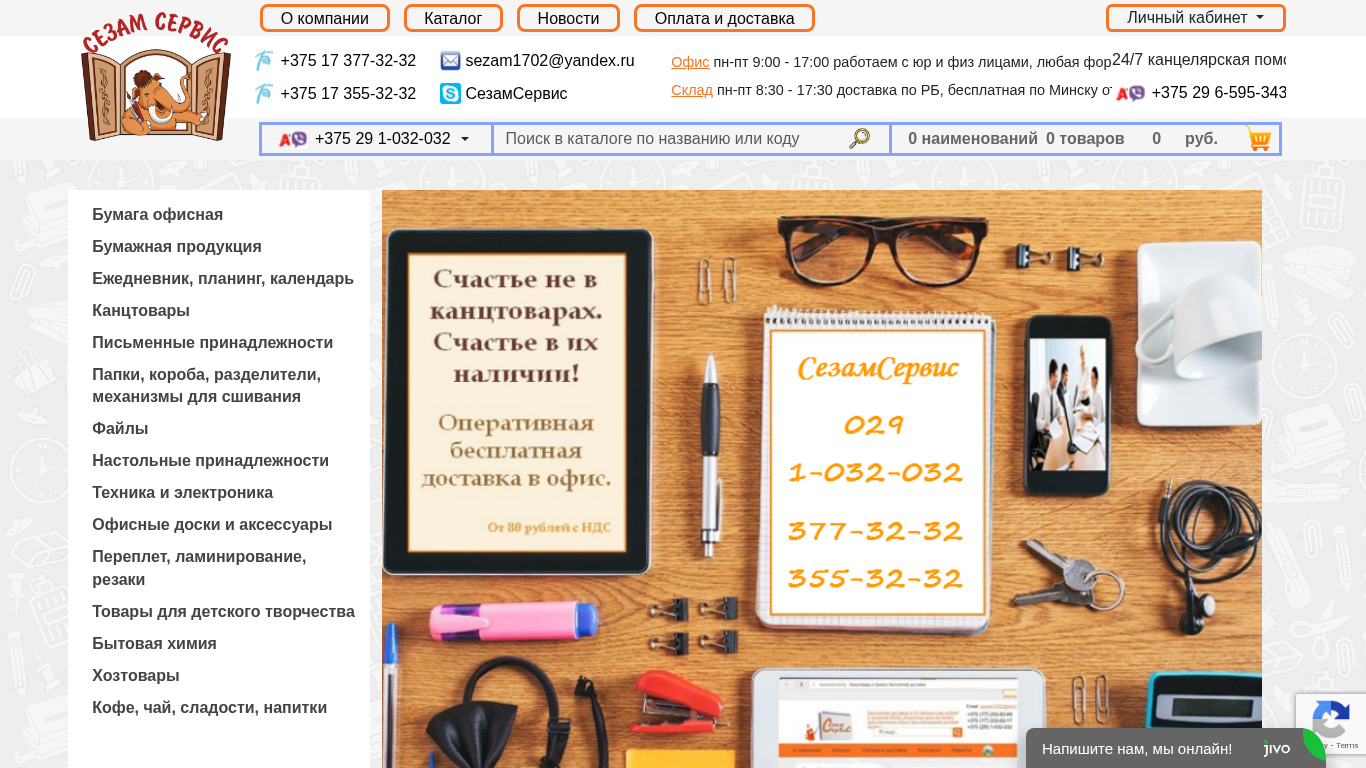
Task: Click the phone icon beside +375 17 355-32-32
Action: coord(264,94)
